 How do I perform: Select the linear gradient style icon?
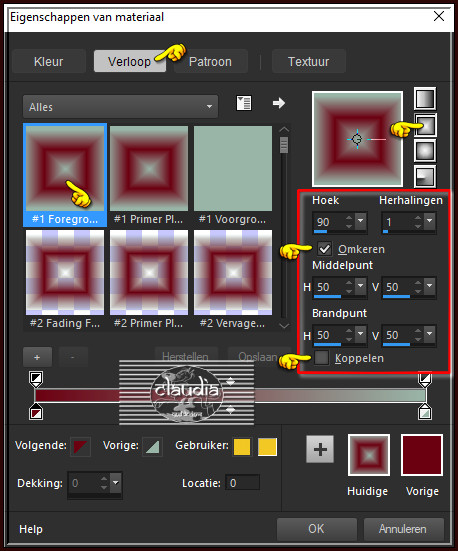point(425,99)
